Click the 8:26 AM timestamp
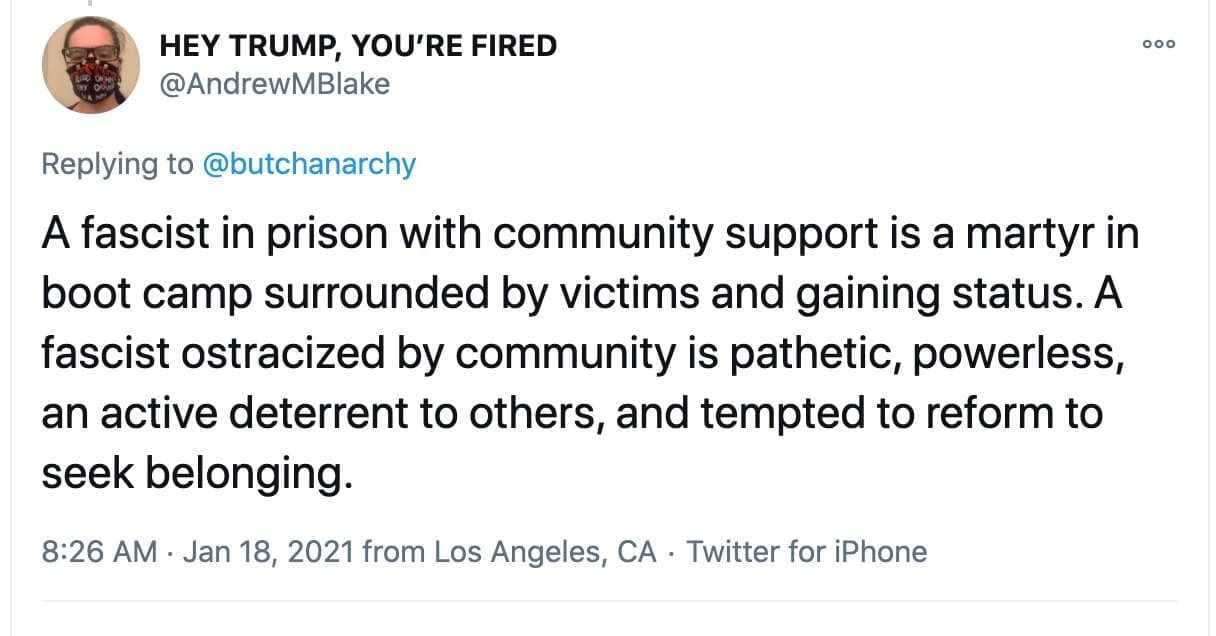Screen dimensions: 1216x636 click(x=98, y=551)
